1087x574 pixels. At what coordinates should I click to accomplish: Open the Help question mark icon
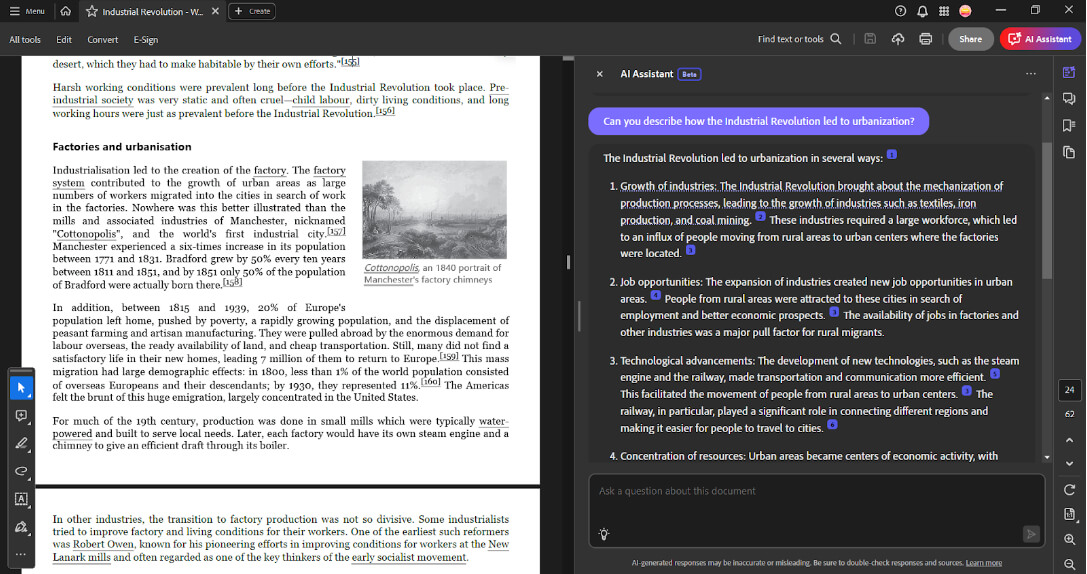(901, 11)
